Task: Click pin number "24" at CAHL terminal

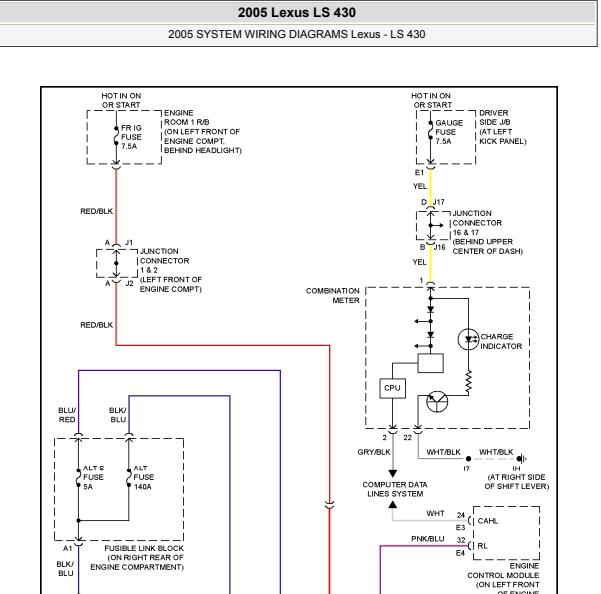Action: [461, 515]
